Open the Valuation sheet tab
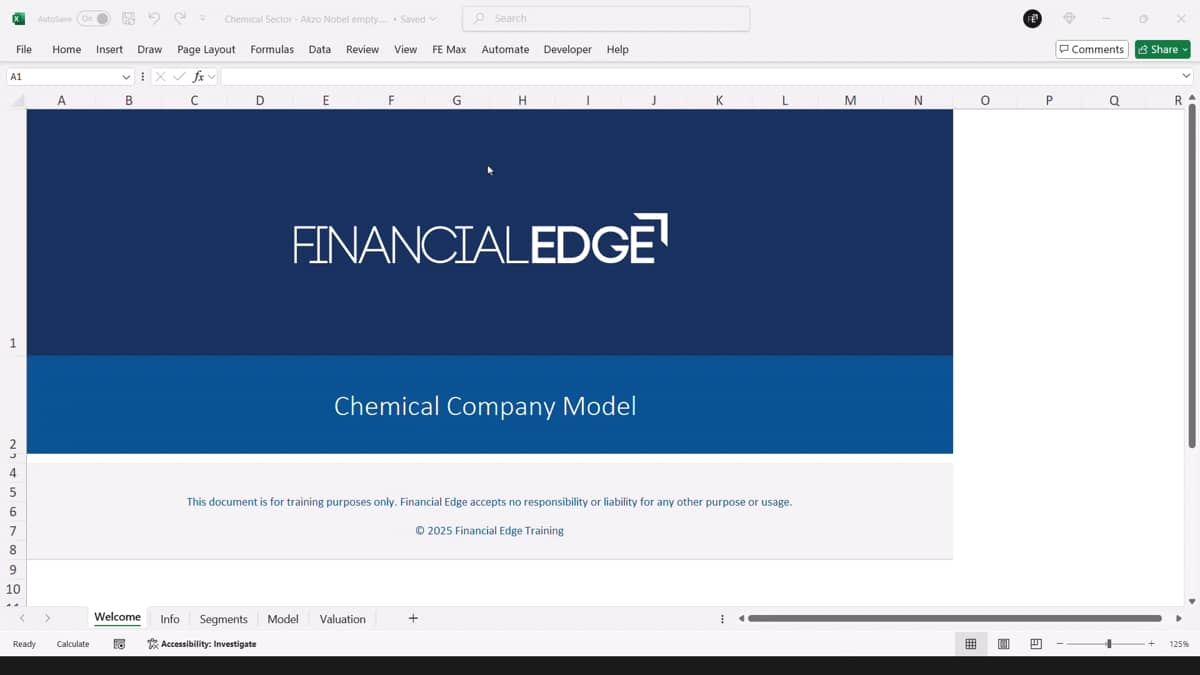The image size is (1200, 675). pos(342,619)
